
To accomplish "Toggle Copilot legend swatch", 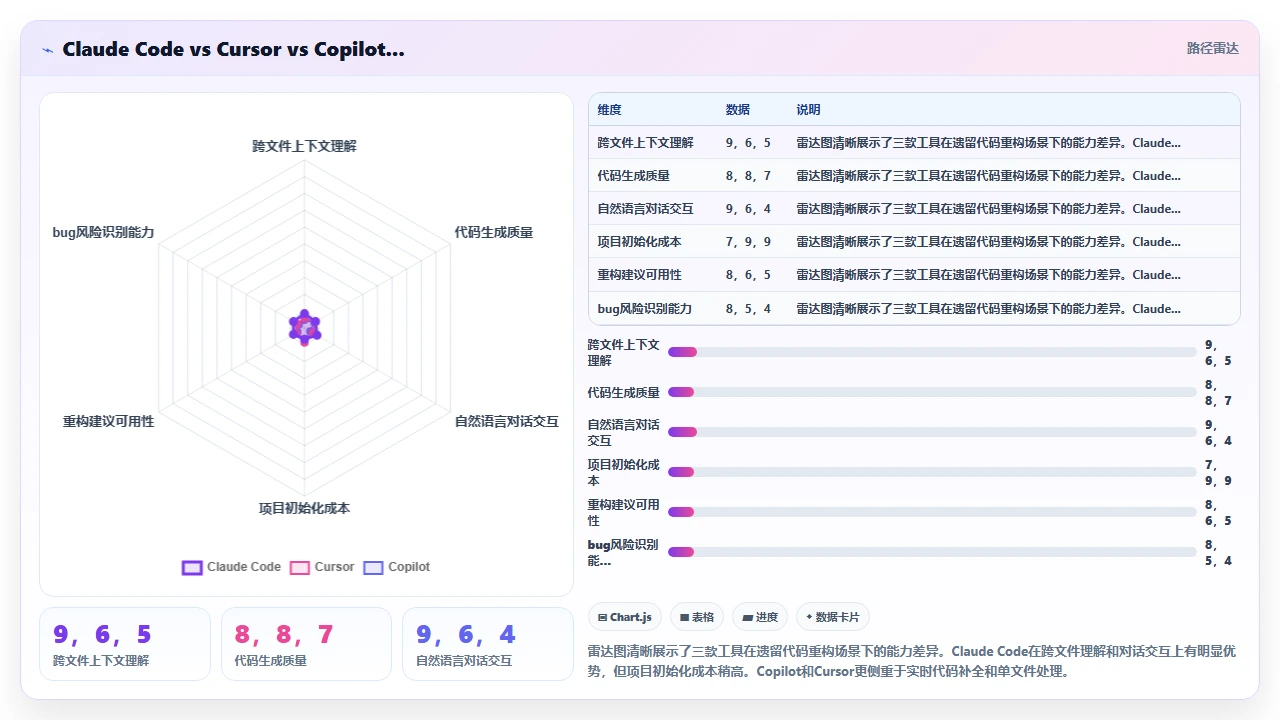I will pos(373,567).
